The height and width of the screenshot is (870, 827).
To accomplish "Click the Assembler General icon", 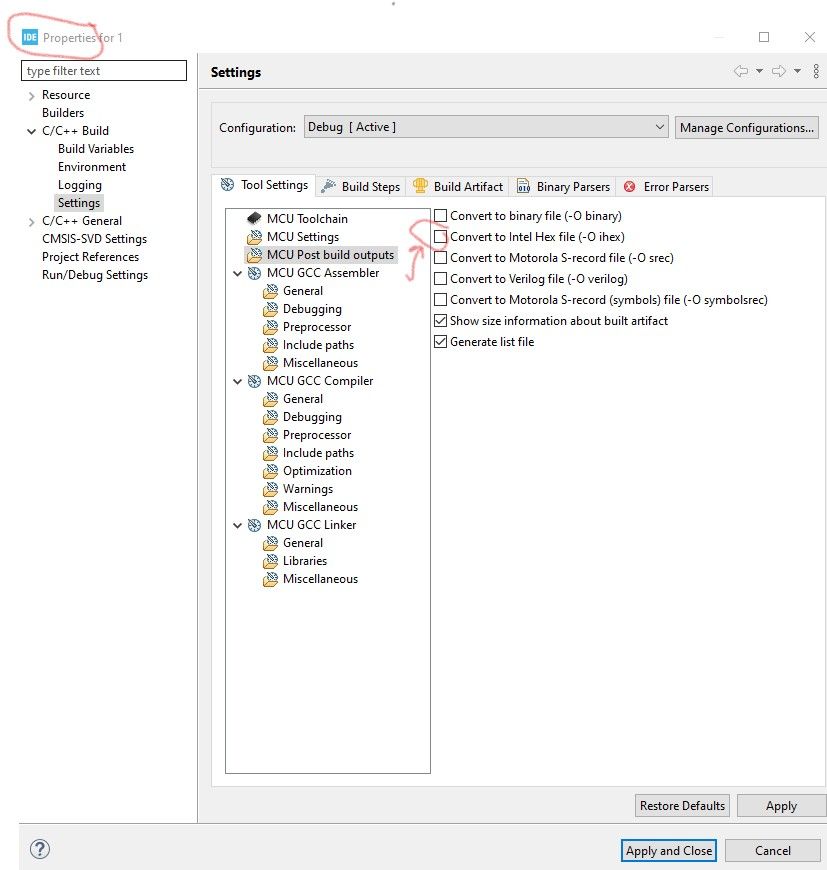I will (271, 291).
